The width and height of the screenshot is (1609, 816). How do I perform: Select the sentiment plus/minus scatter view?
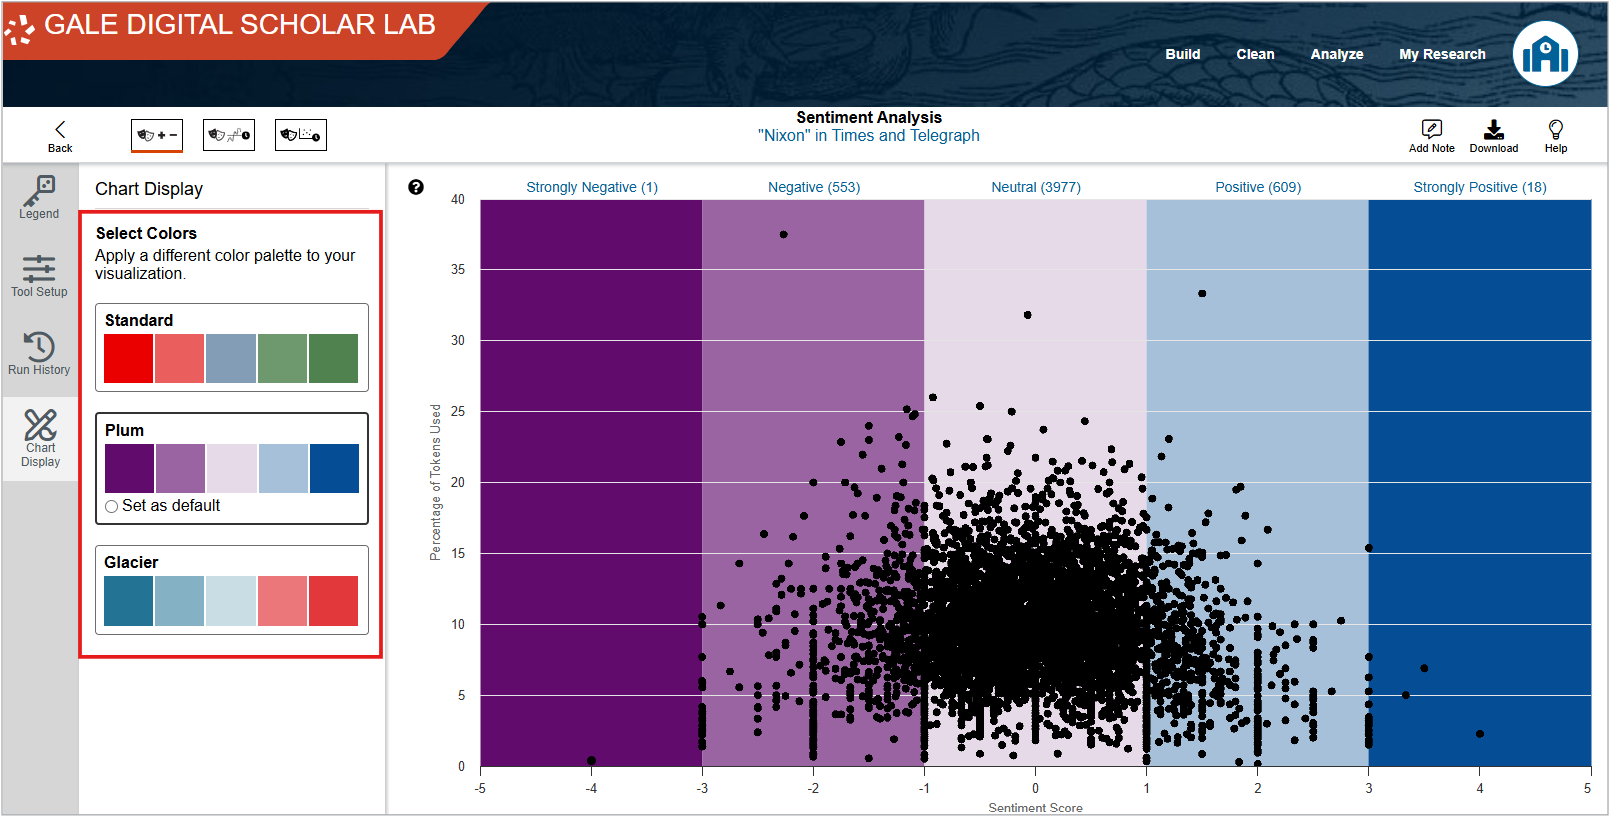(157, 135)
